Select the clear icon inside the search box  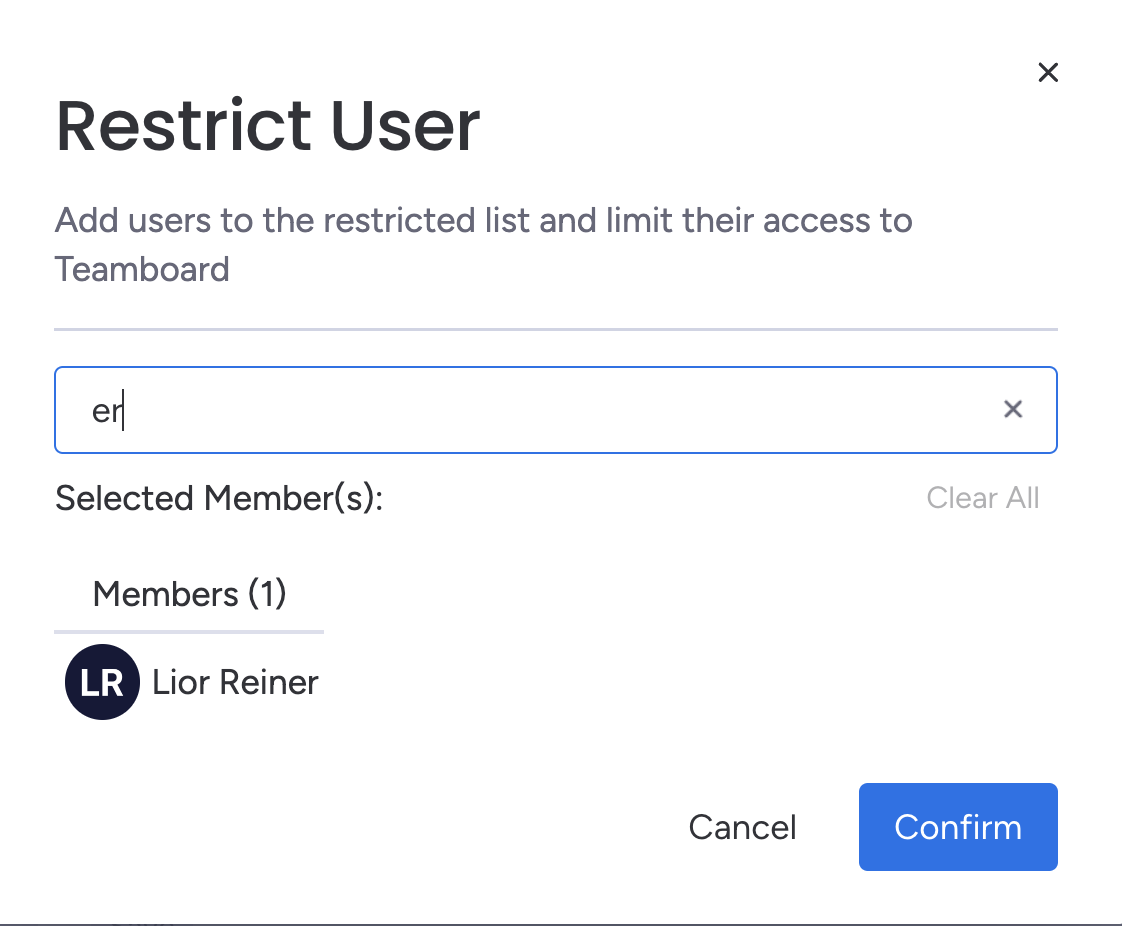1013,409
